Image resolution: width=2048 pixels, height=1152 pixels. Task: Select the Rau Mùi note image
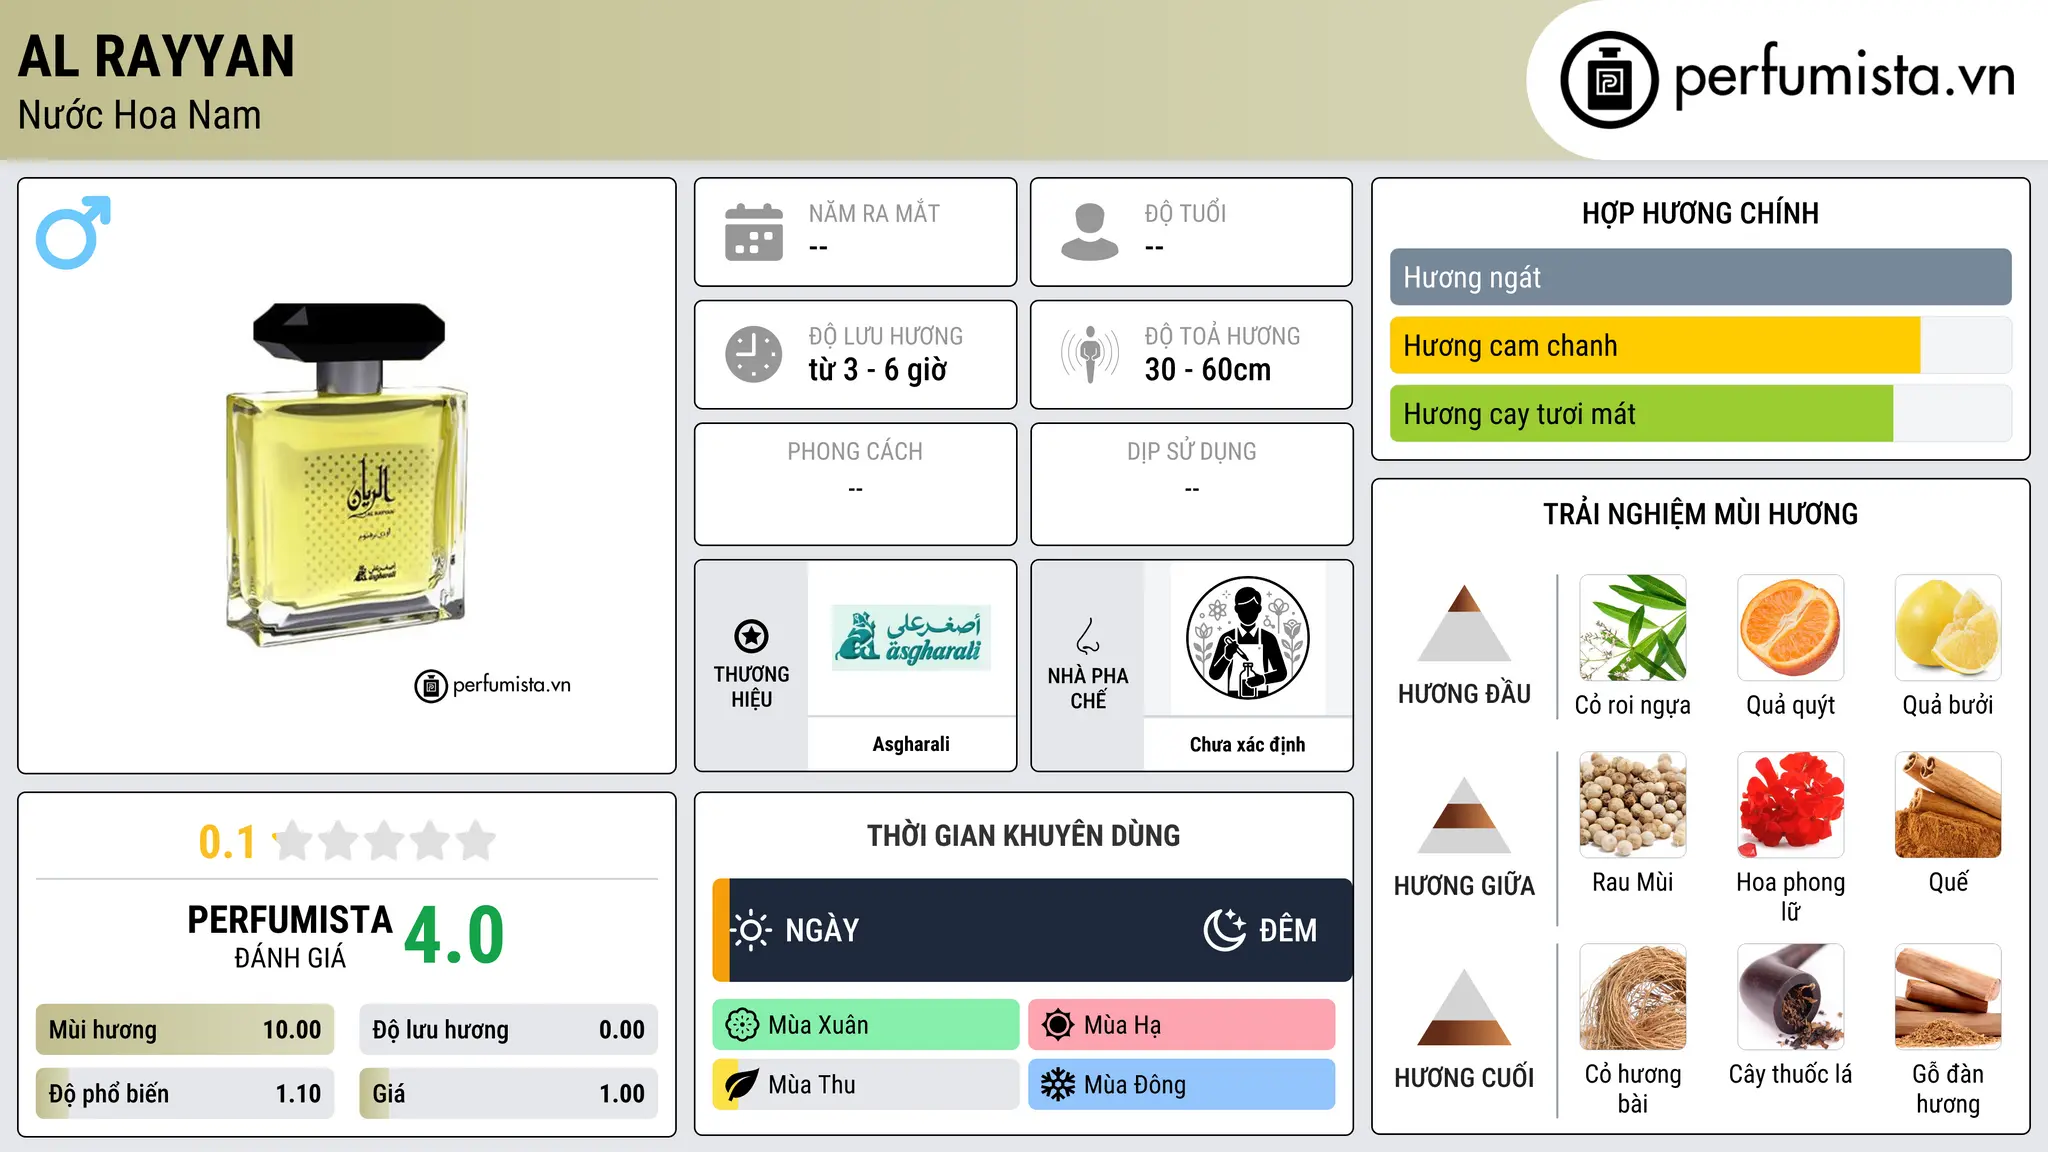[1633, 805]
